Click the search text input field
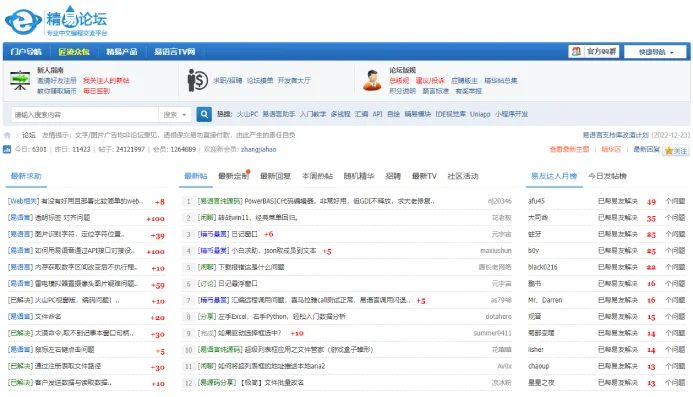Image resolution: width=693 pixels, height=397 pixels. (x=85, y=115)
